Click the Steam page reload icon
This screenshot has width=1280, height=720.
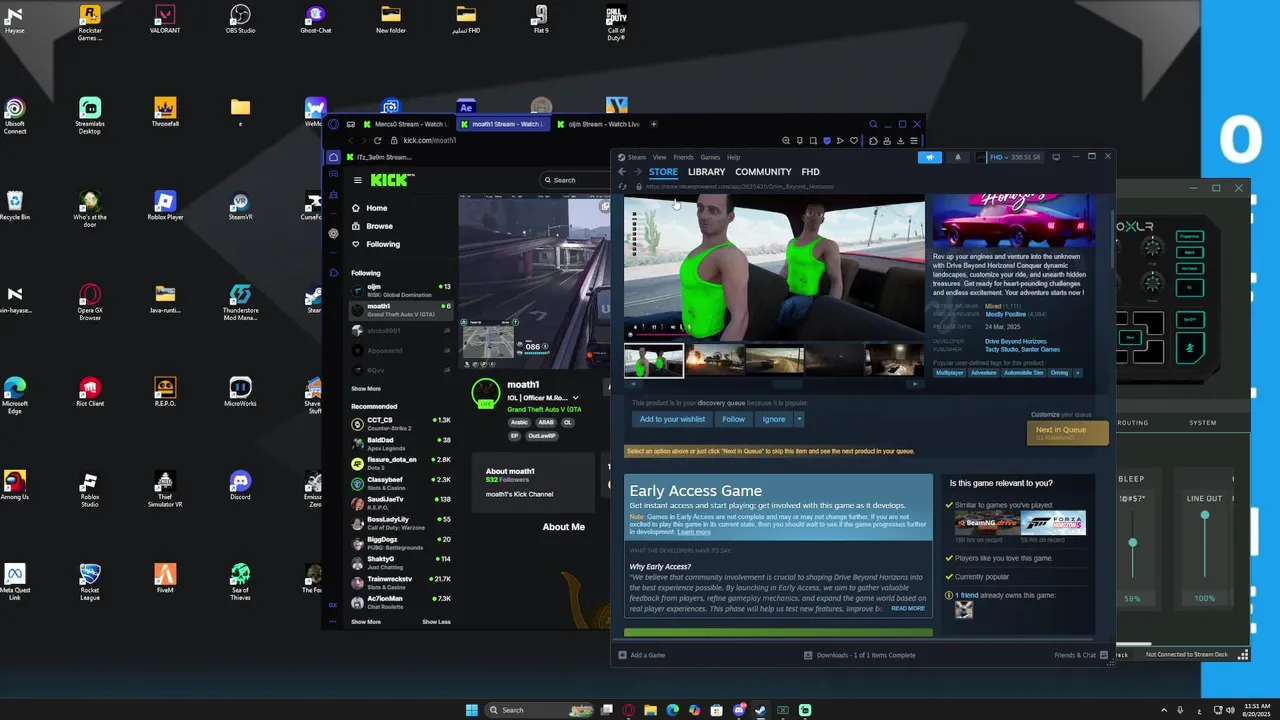[622, 186]
